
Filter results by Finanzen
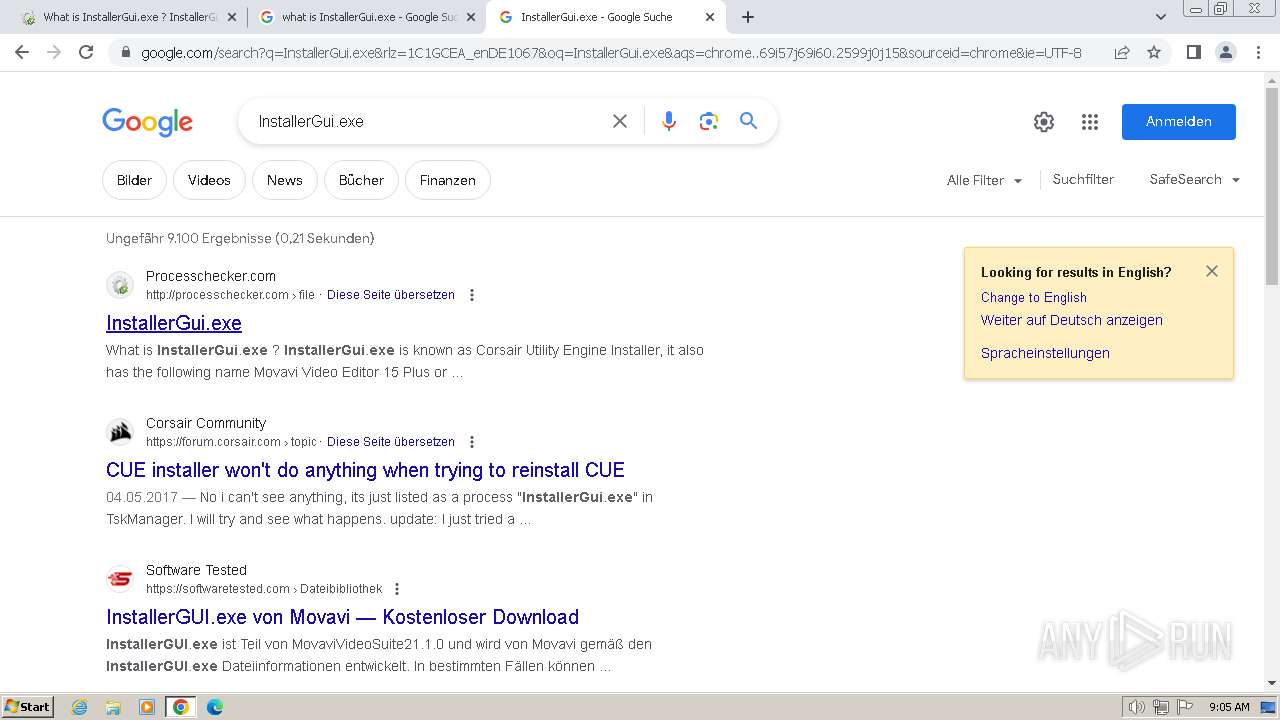(447, 180)
